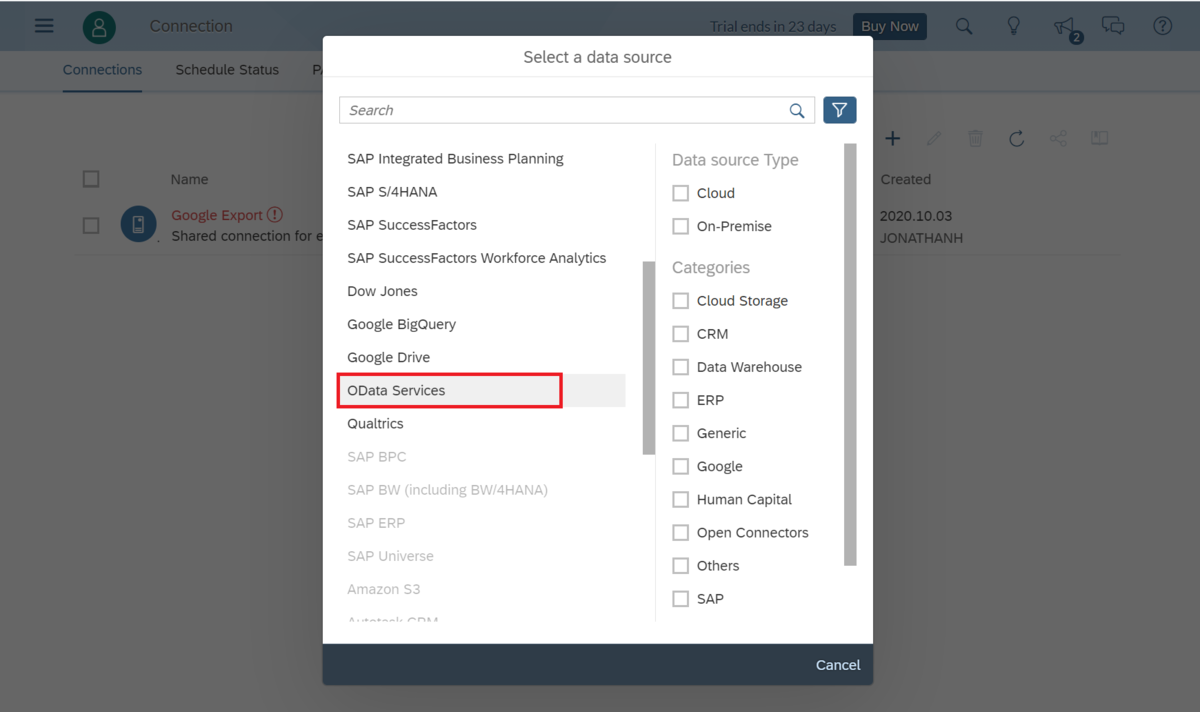
Task: Click the Buy Now button
Action: pos(889,26)
